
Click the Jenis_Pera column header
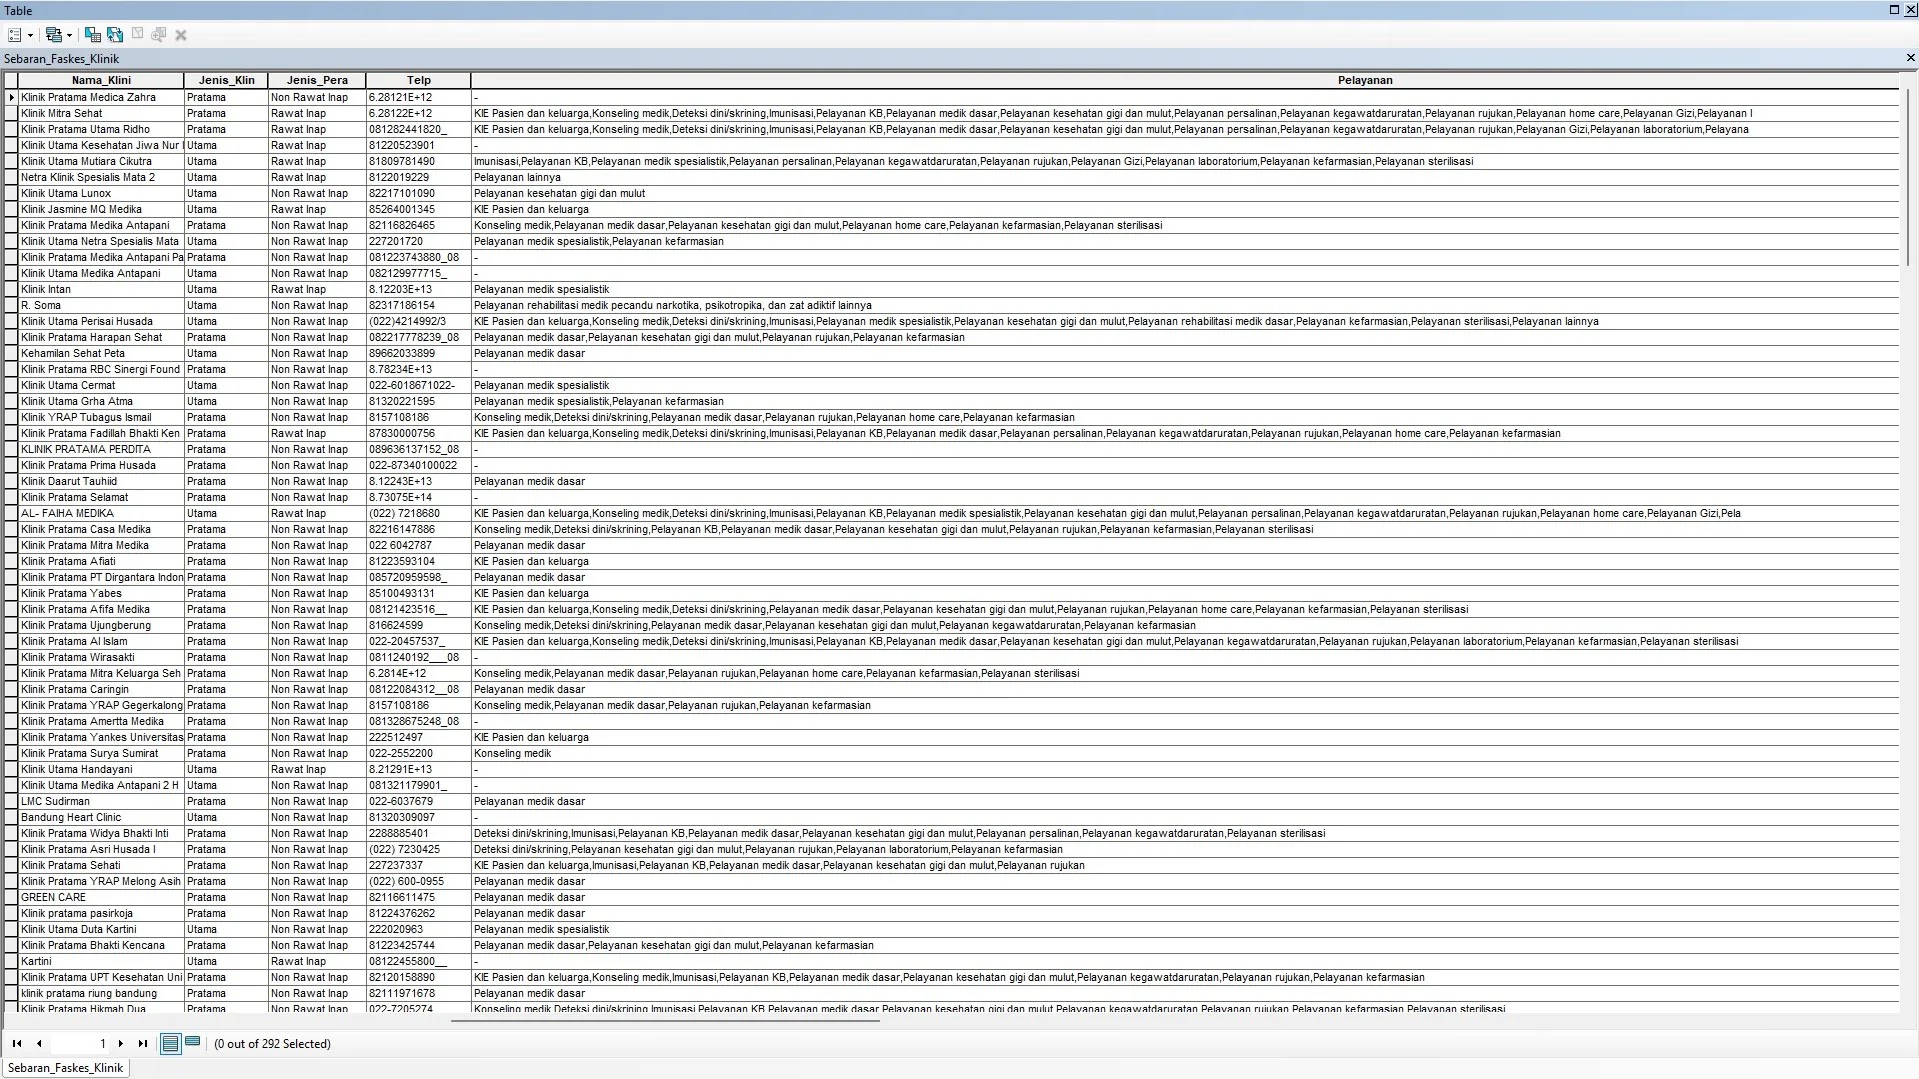[317, 80]
